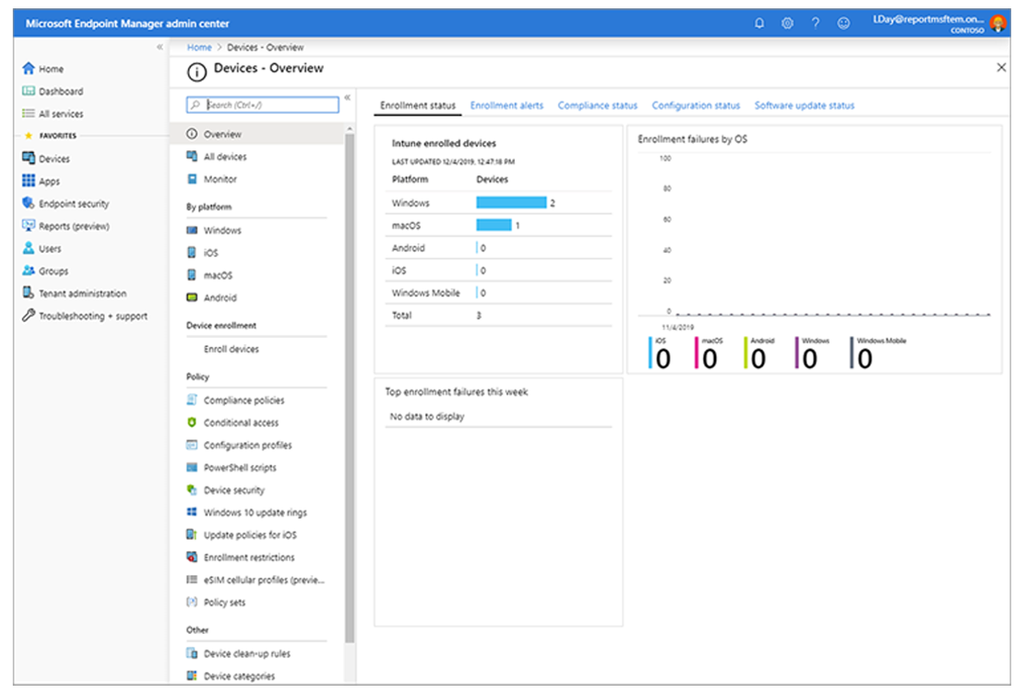Screen dimensions: 1024x694
Task: Open eSIM cellular profiles (preview)
Action: click(264, 580)
